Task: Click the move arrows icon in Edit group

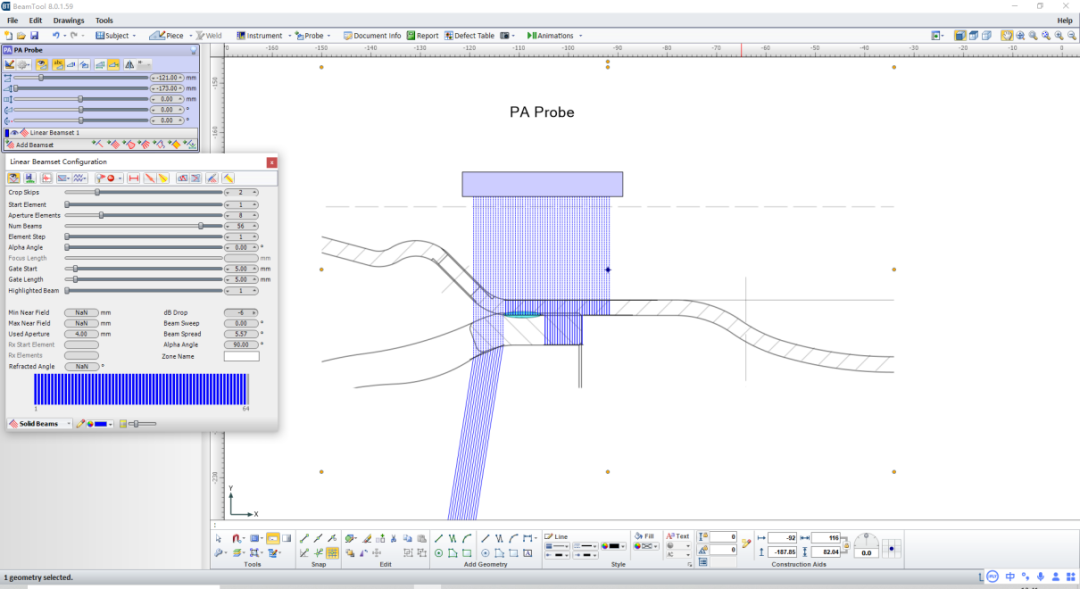Action: [377, 552]
